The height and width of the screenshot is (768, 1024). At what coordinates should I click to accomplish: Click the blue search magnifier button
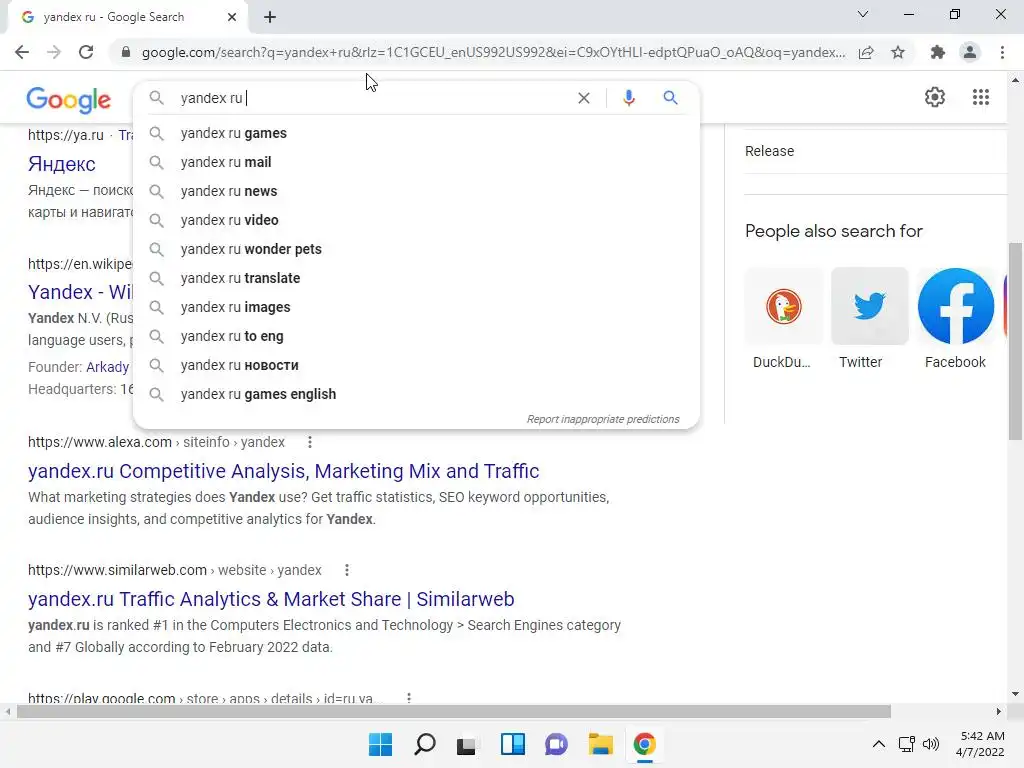pyautogui.click(x=670, y=98)
